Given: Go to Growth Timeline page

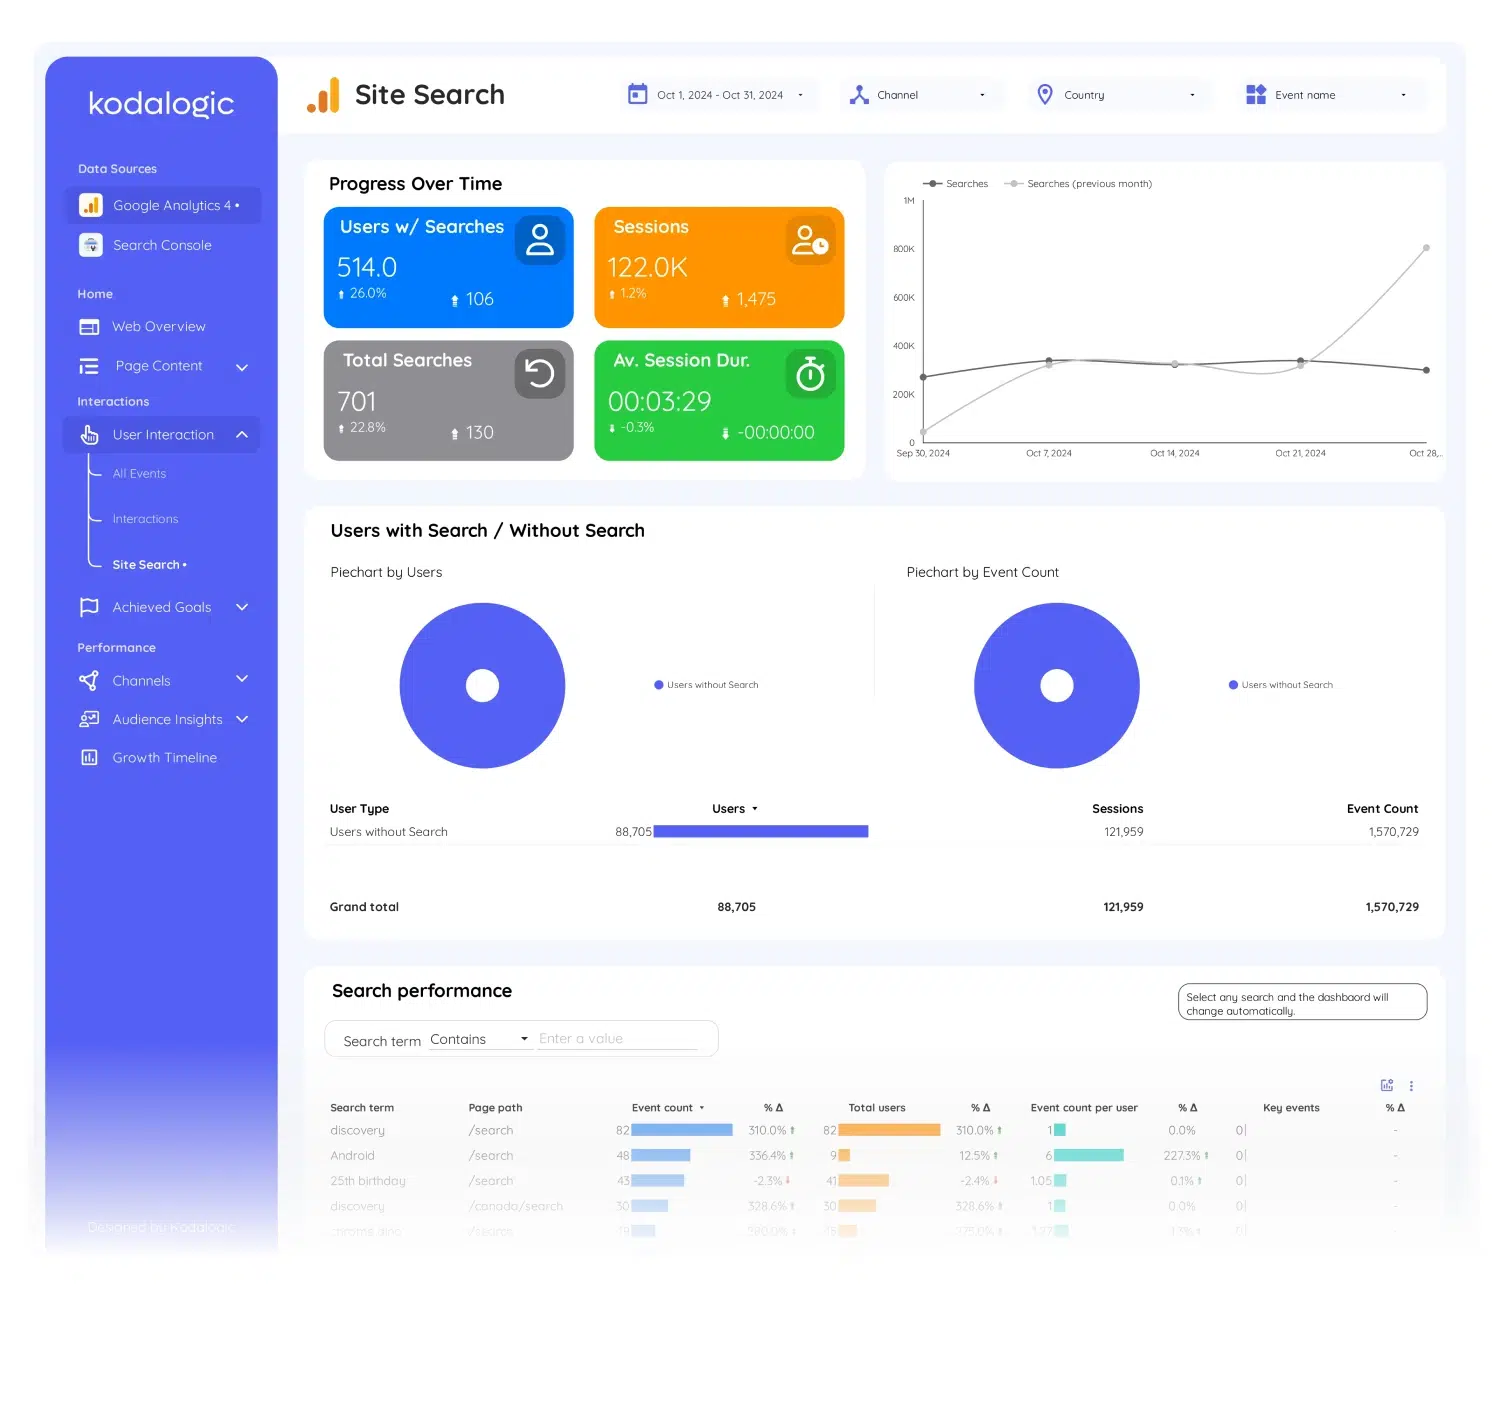Looking at the screenshot, I should (164, 758).
